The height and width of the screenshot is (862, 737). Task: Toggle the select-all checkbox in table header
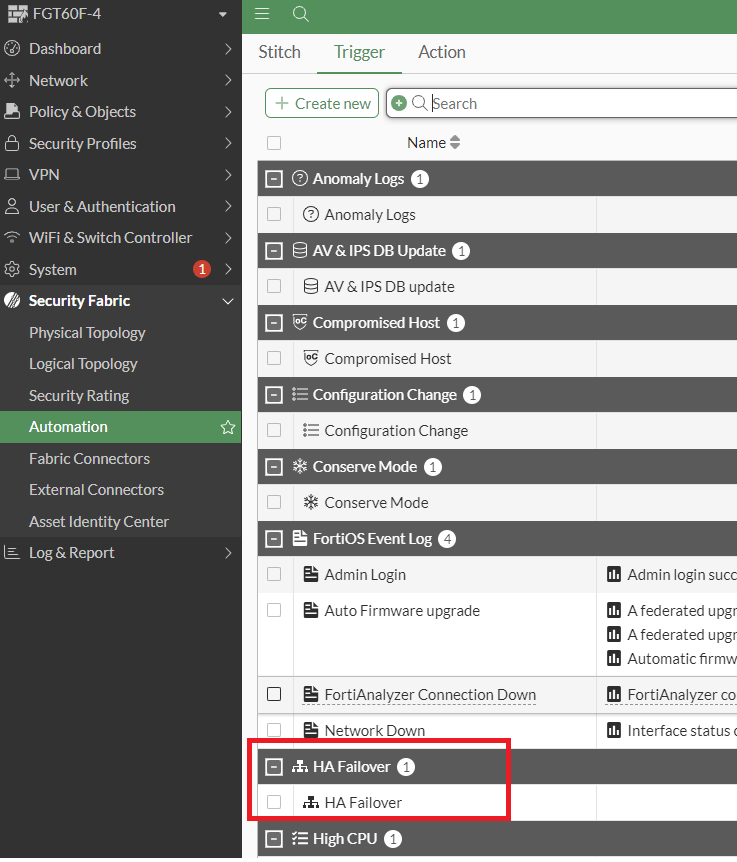pyautogui.click(x=274, y=143)
